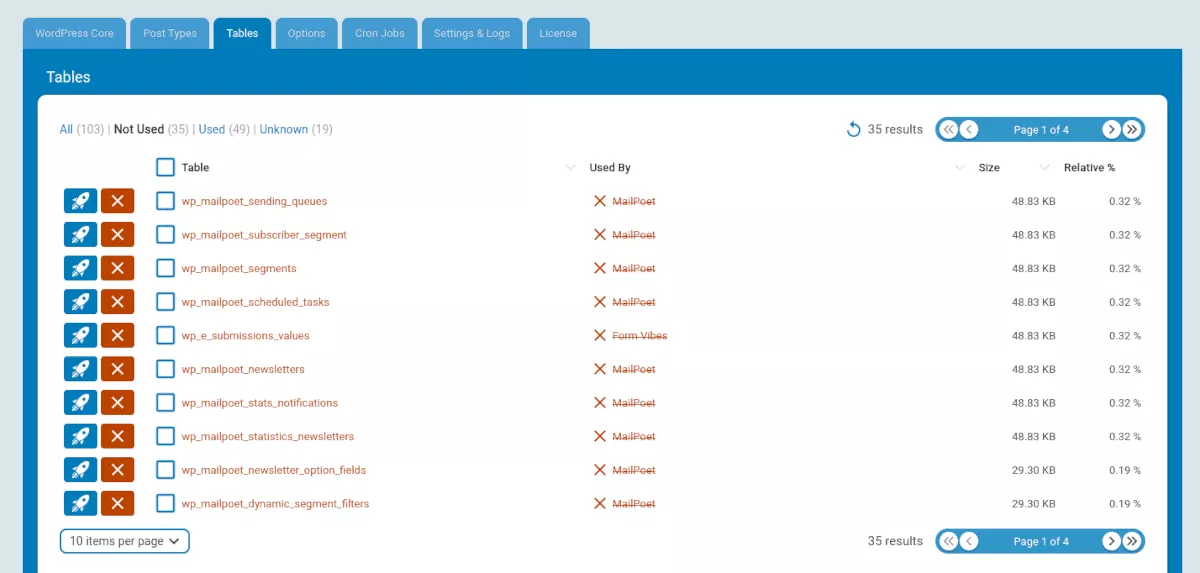The image size is (1200, 573).
Task: Open the wp_mailpoet_scheduled_tasks table link
Action: (x=255, y=302)
